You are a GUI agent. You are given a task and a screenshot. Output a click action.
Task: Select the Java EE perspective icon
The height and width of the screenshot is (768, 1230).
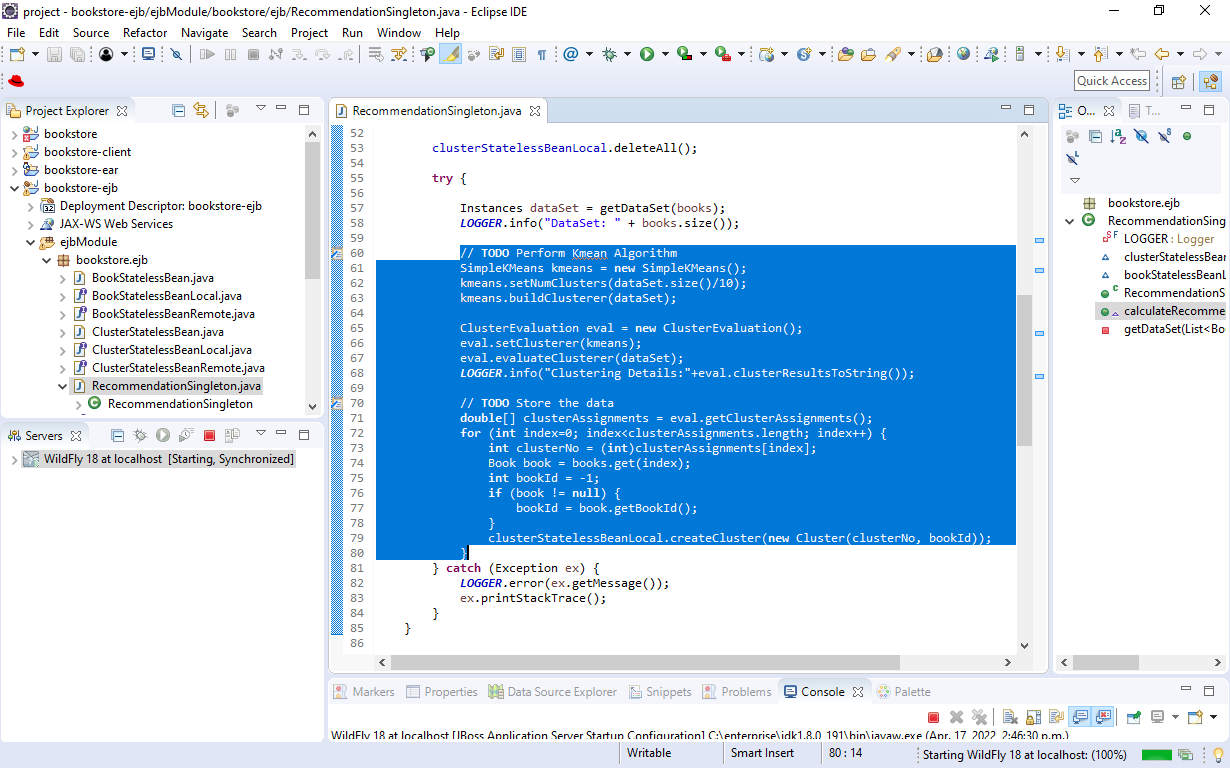1210,81
